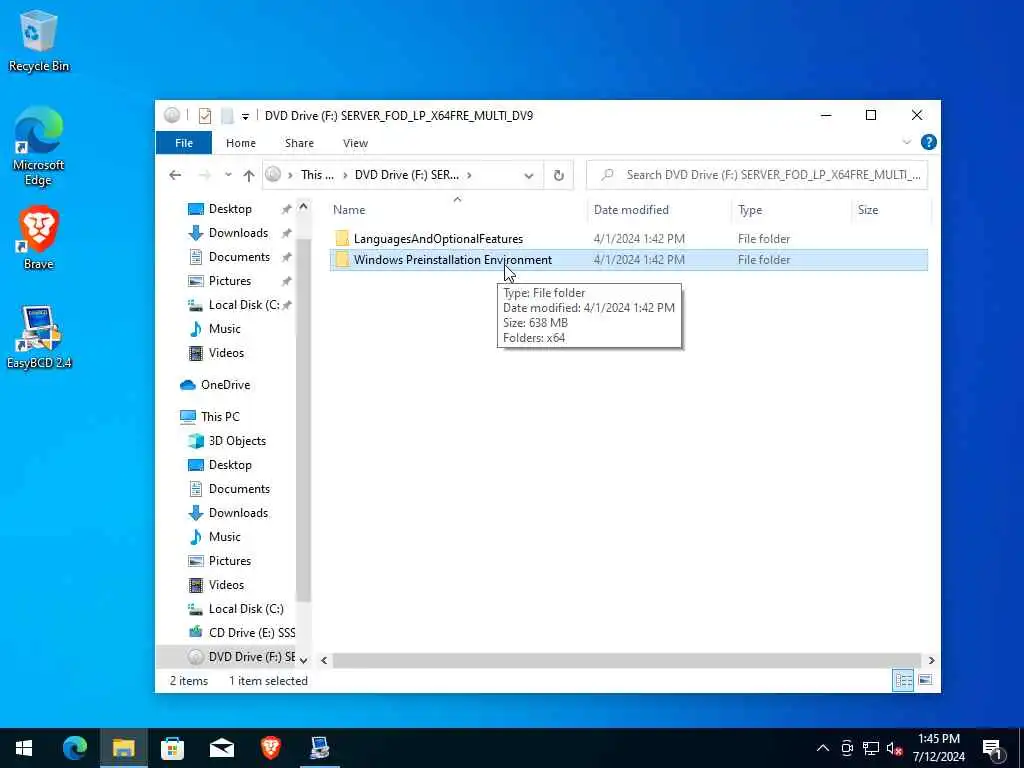Open the Brave desktop shortcut
Image resolution: width=1024 pixels, height=768 pixels.
pyautogui.click(x=39, y=238)
